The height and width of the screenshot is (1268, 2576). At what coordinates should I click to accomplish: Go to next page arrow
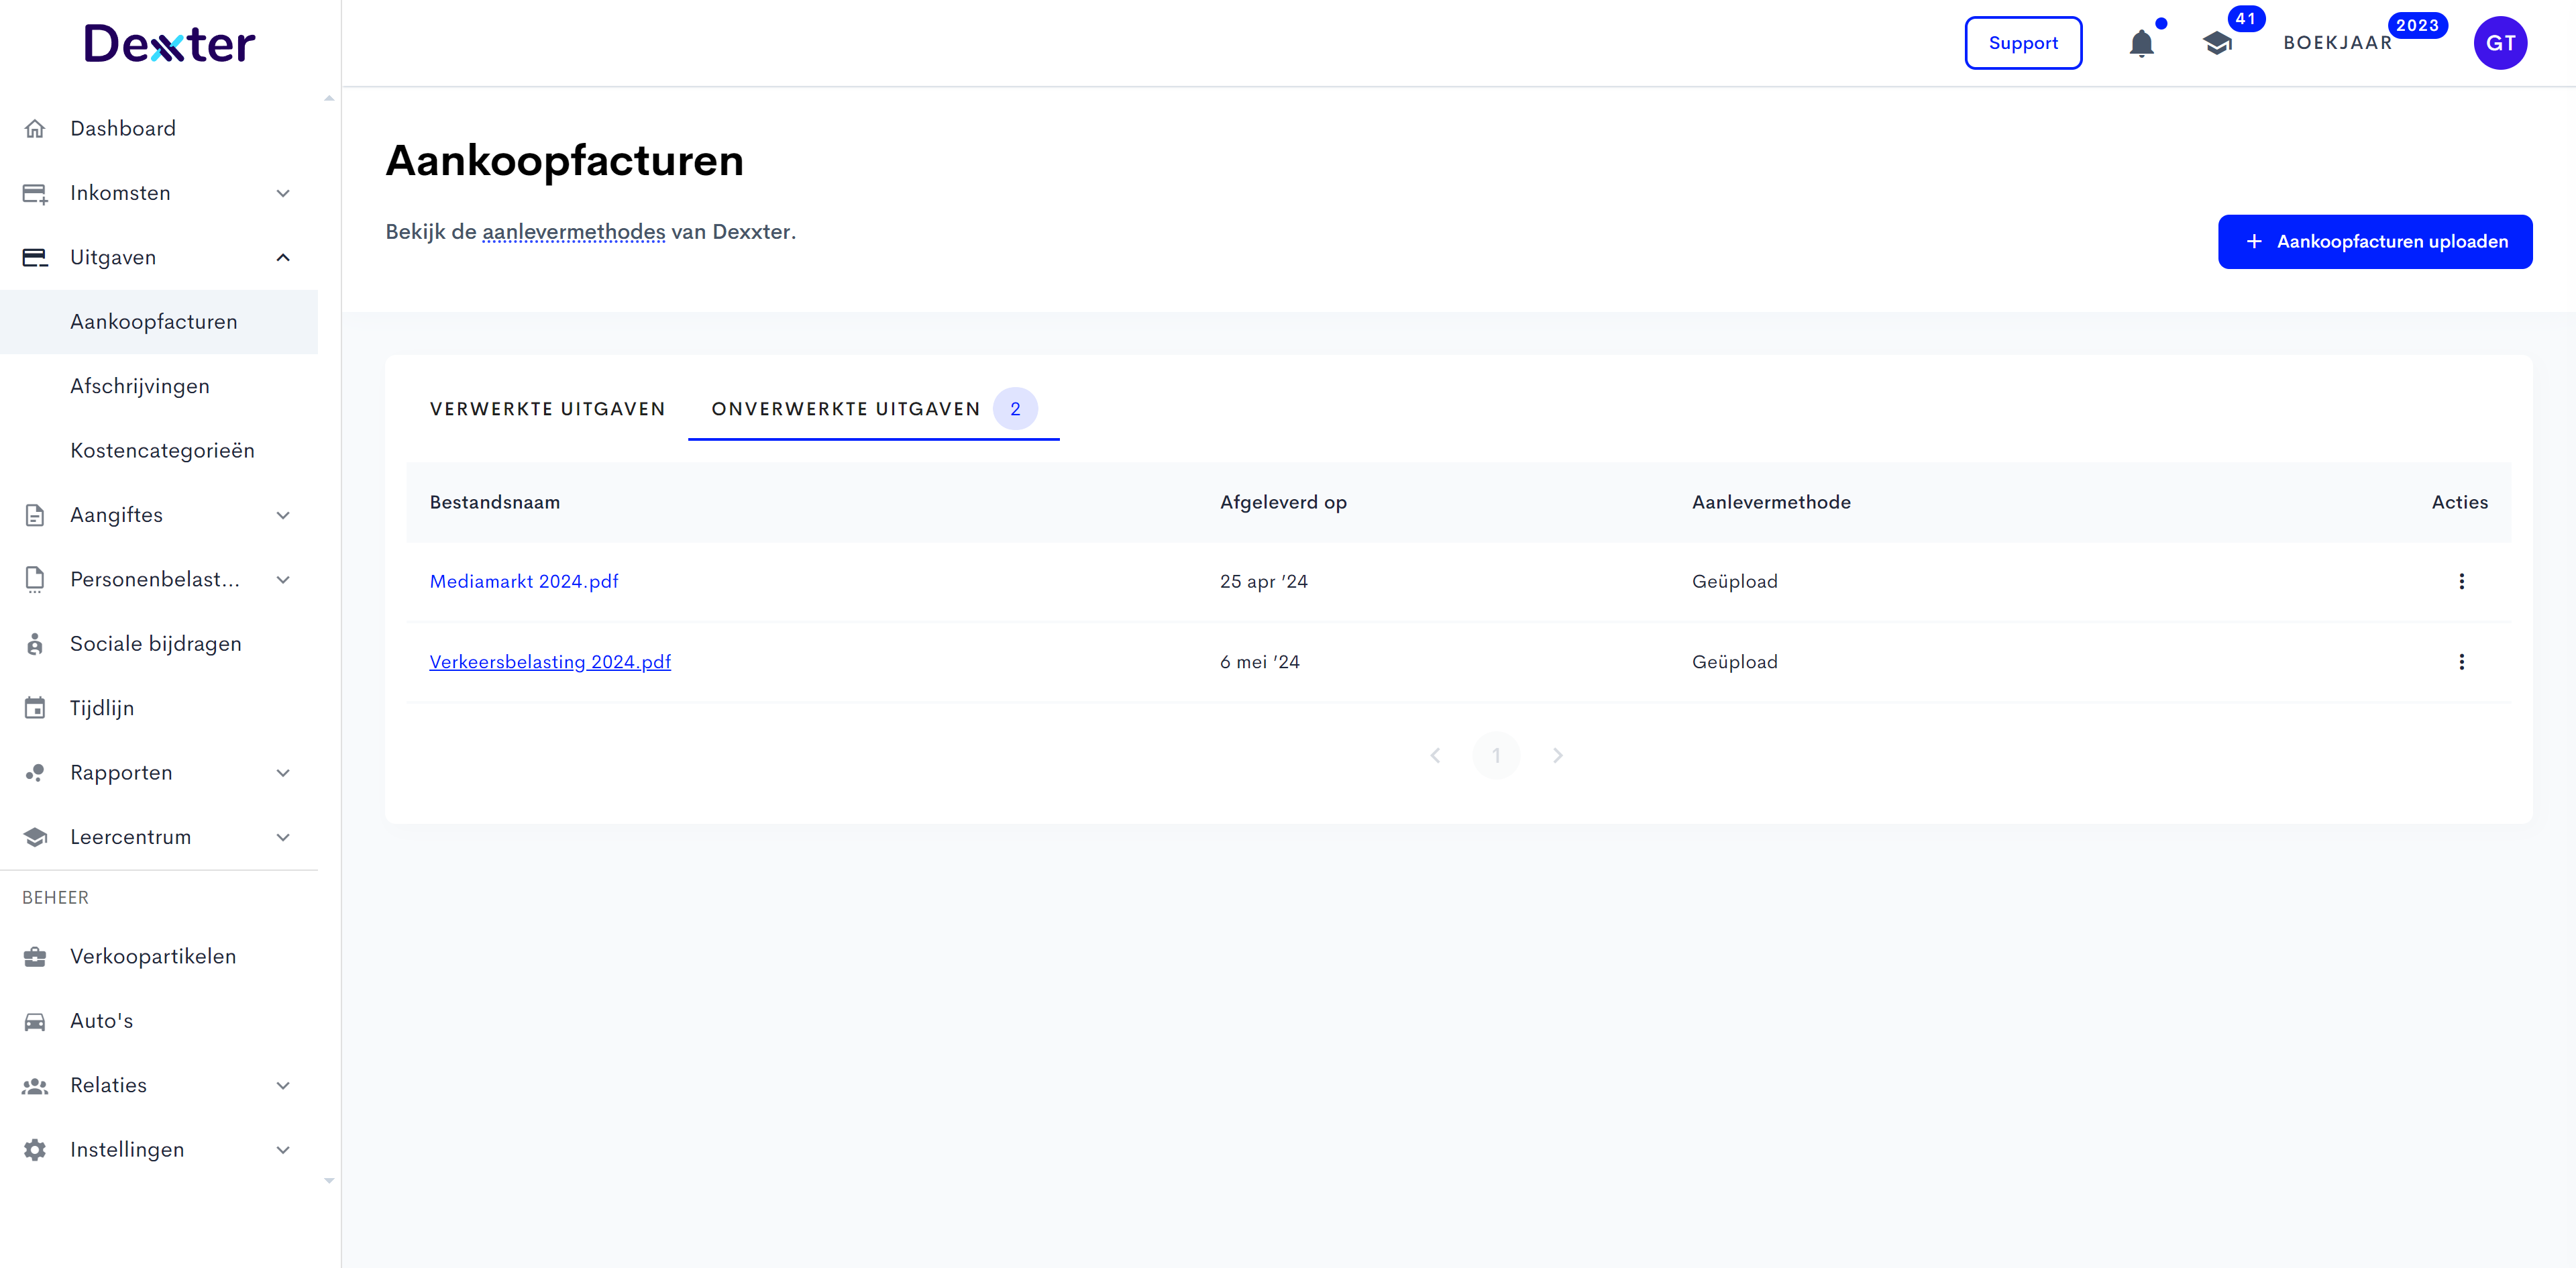pos(1557,756)
